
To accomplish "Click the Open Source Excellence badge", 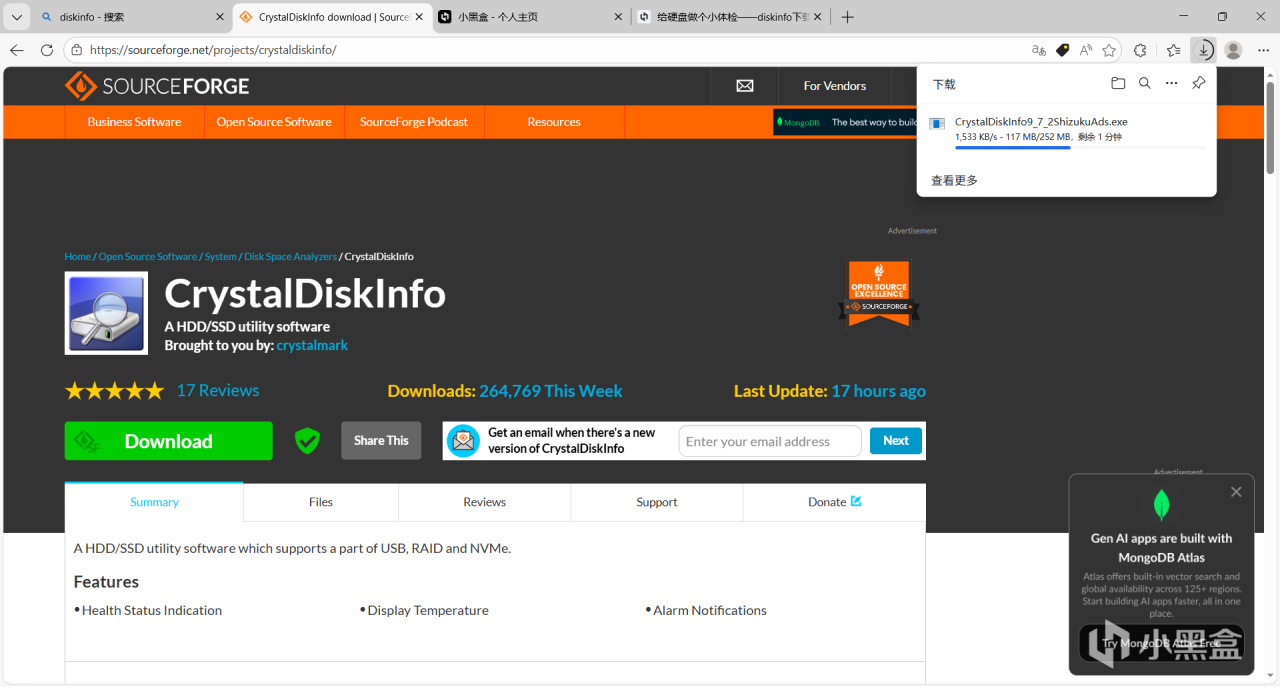I will pyautogui.click(x=879, y=293).
